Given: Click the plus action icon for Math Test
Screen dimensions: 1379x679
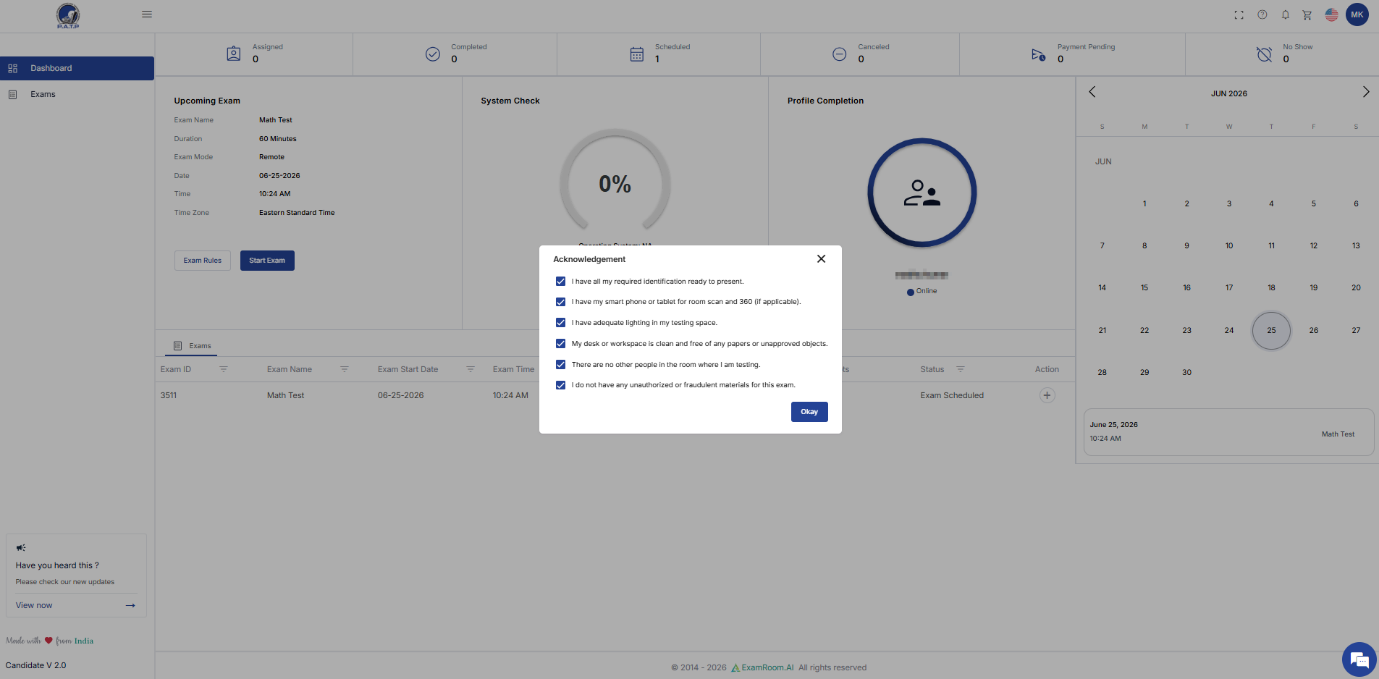Looking at the screenshot, I should point(1047,395).
